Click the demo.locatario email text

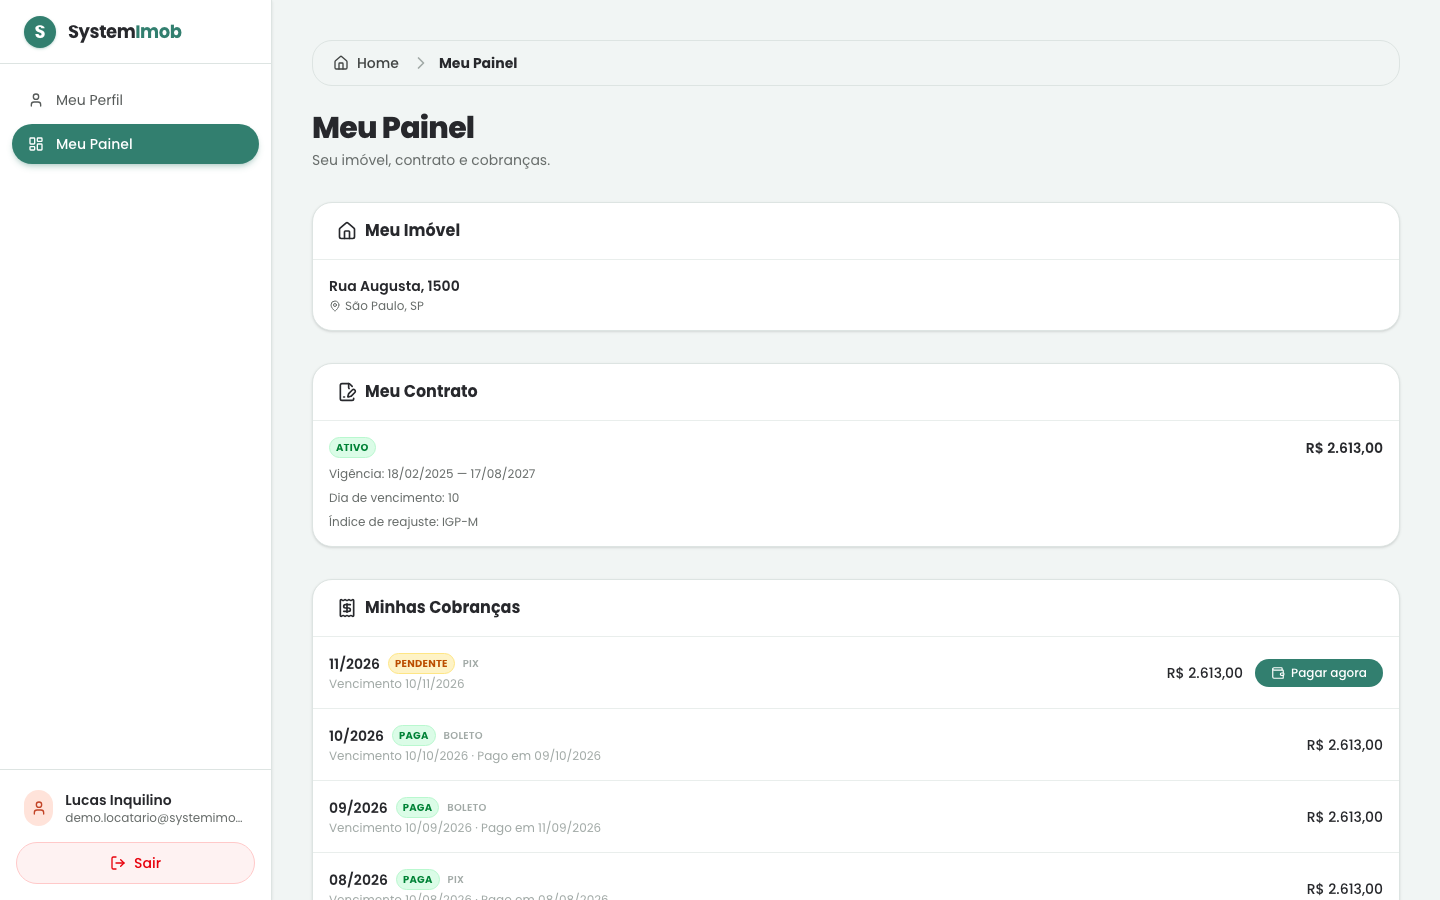154,818
